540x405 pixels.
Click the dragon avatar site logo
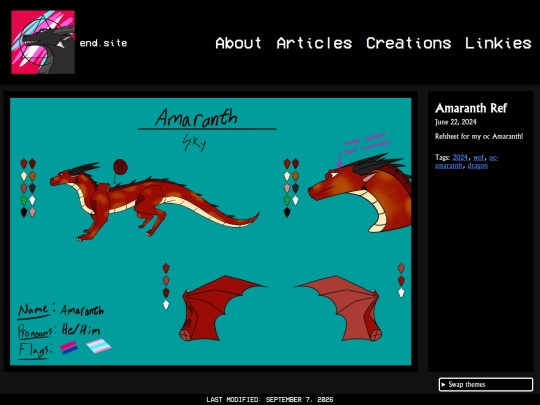click(x=43, y=42)
